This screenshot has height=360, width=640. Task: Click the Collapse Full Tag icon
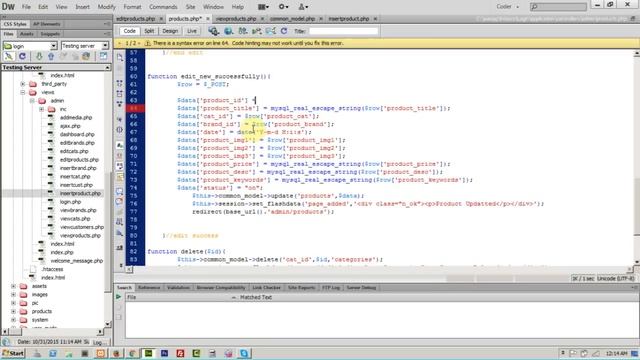tap(120, 83)
